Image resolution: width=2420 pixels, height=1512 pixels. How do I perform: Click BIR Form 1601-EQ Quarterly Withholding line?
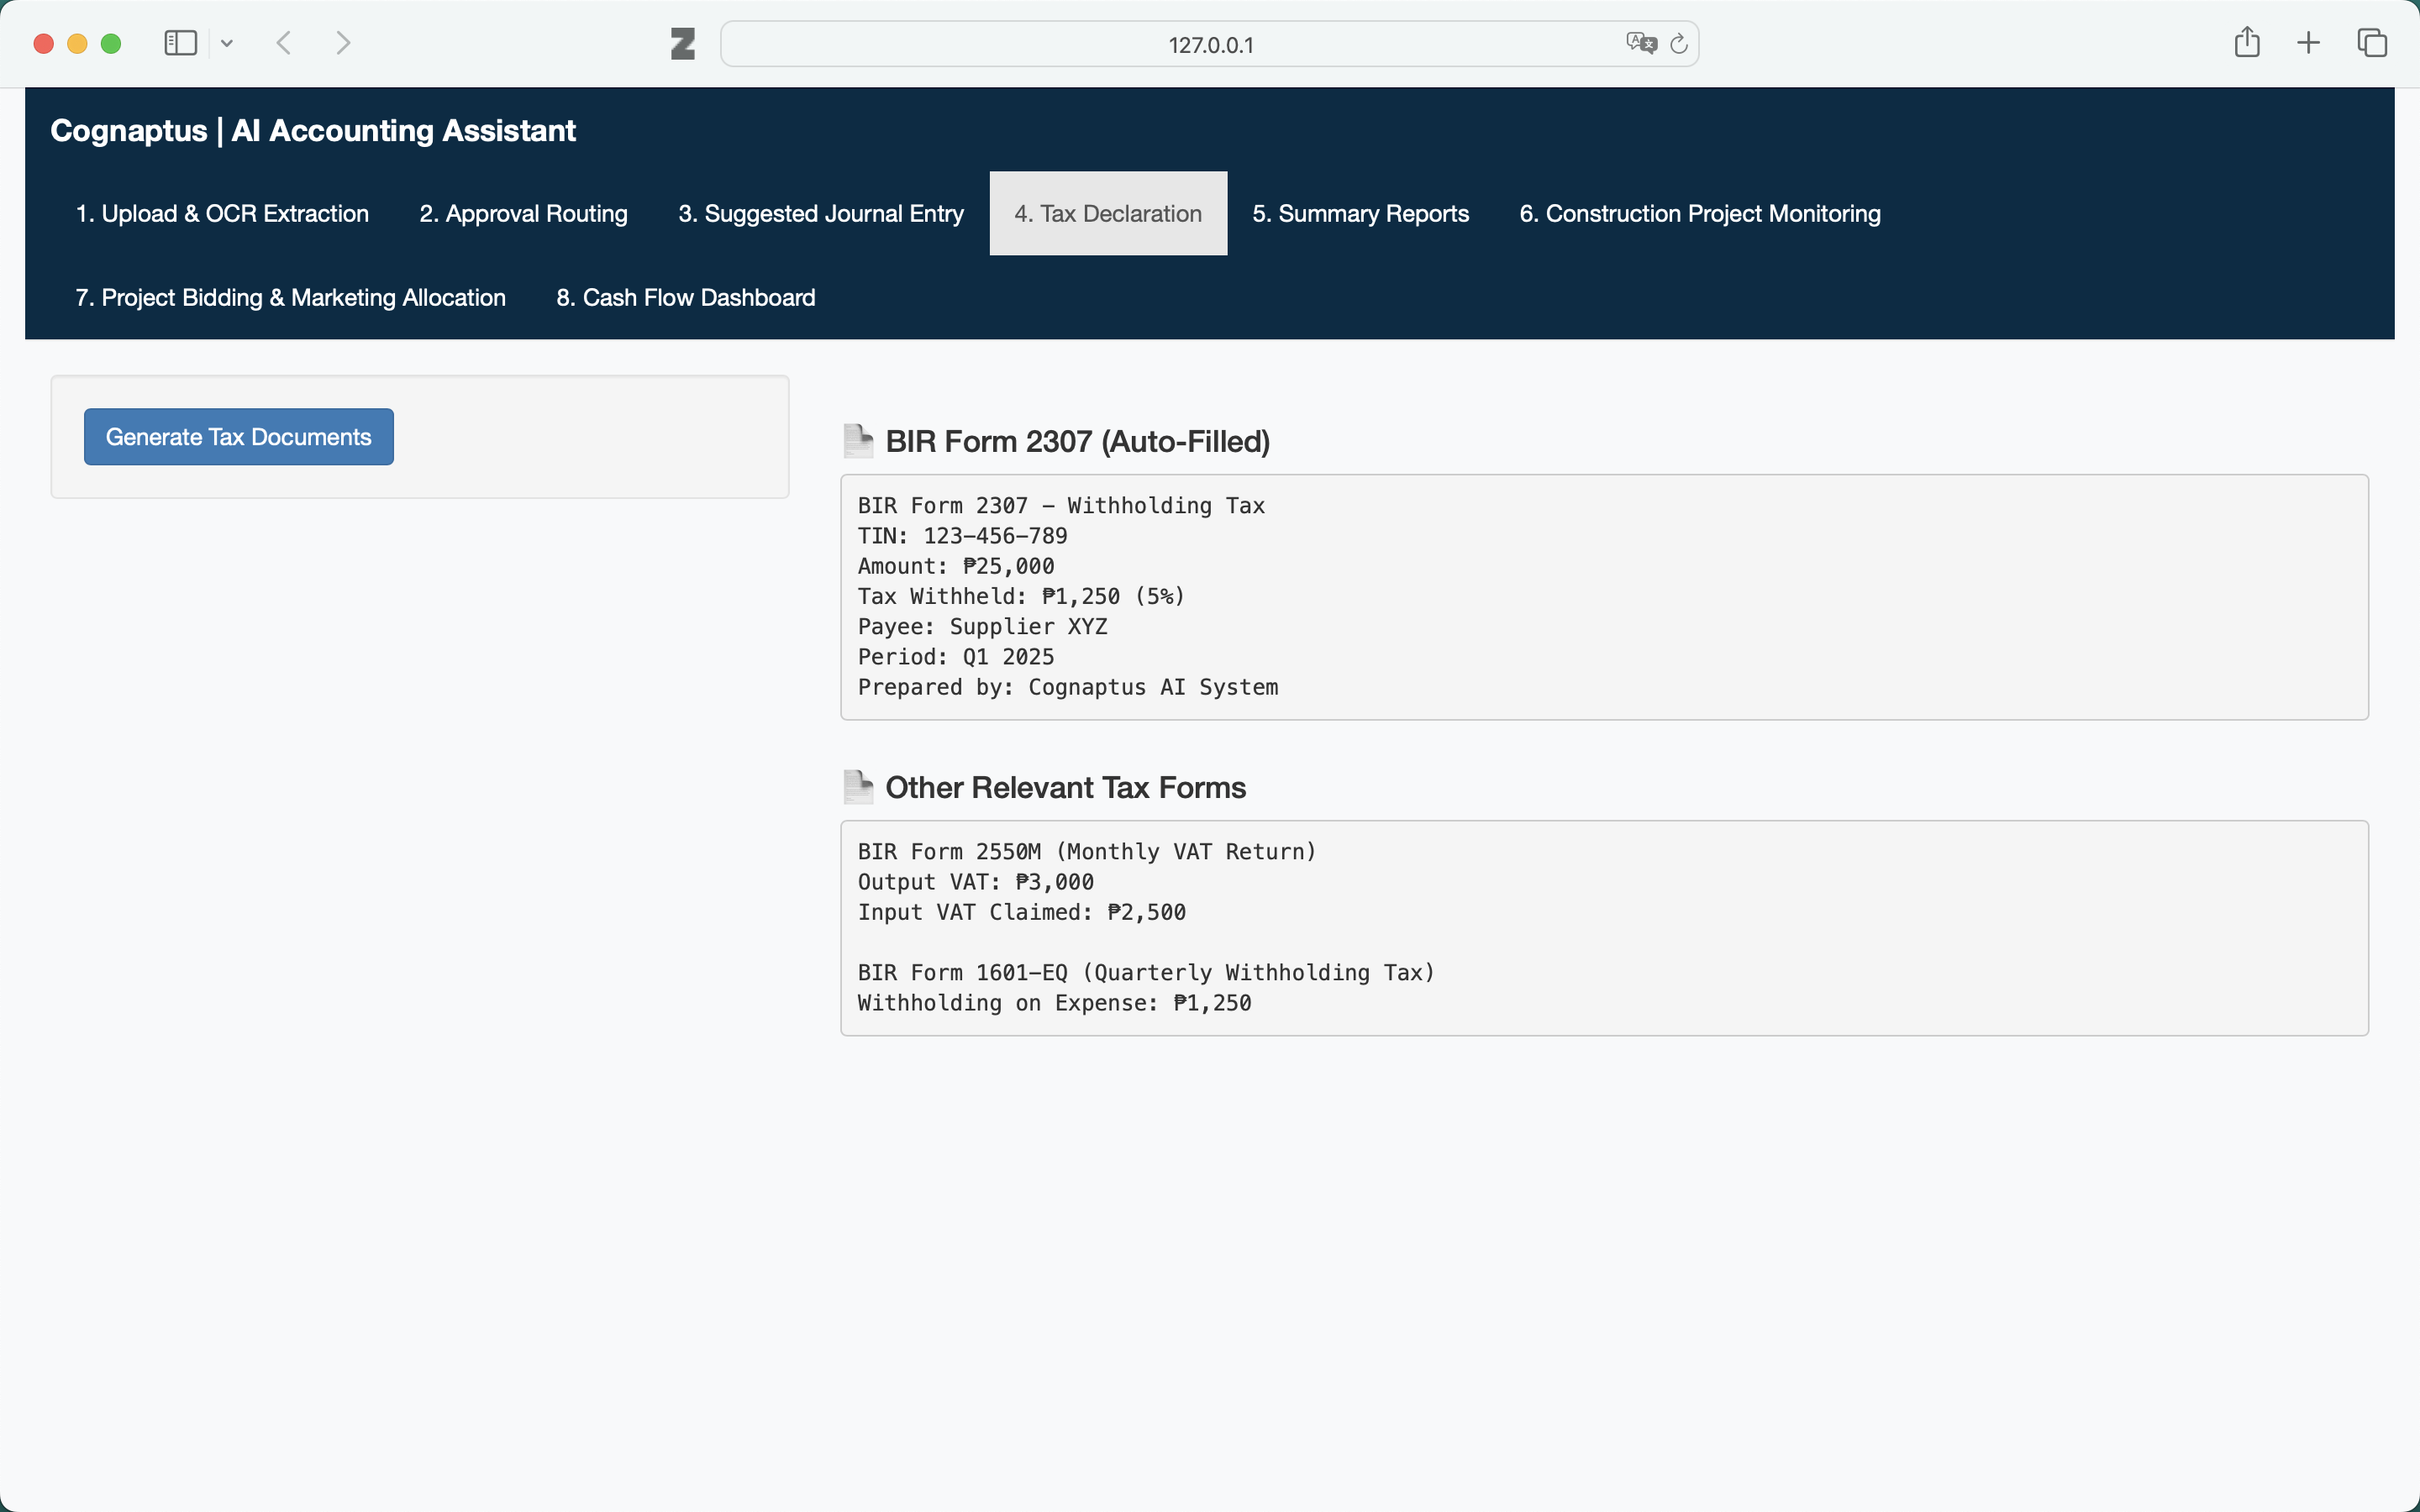1146,973
